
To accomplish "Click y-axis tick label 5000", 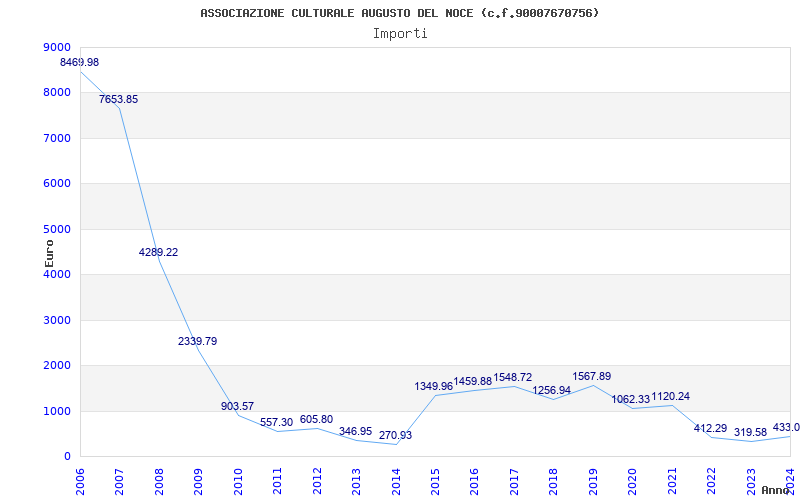I will coord(56,230).
